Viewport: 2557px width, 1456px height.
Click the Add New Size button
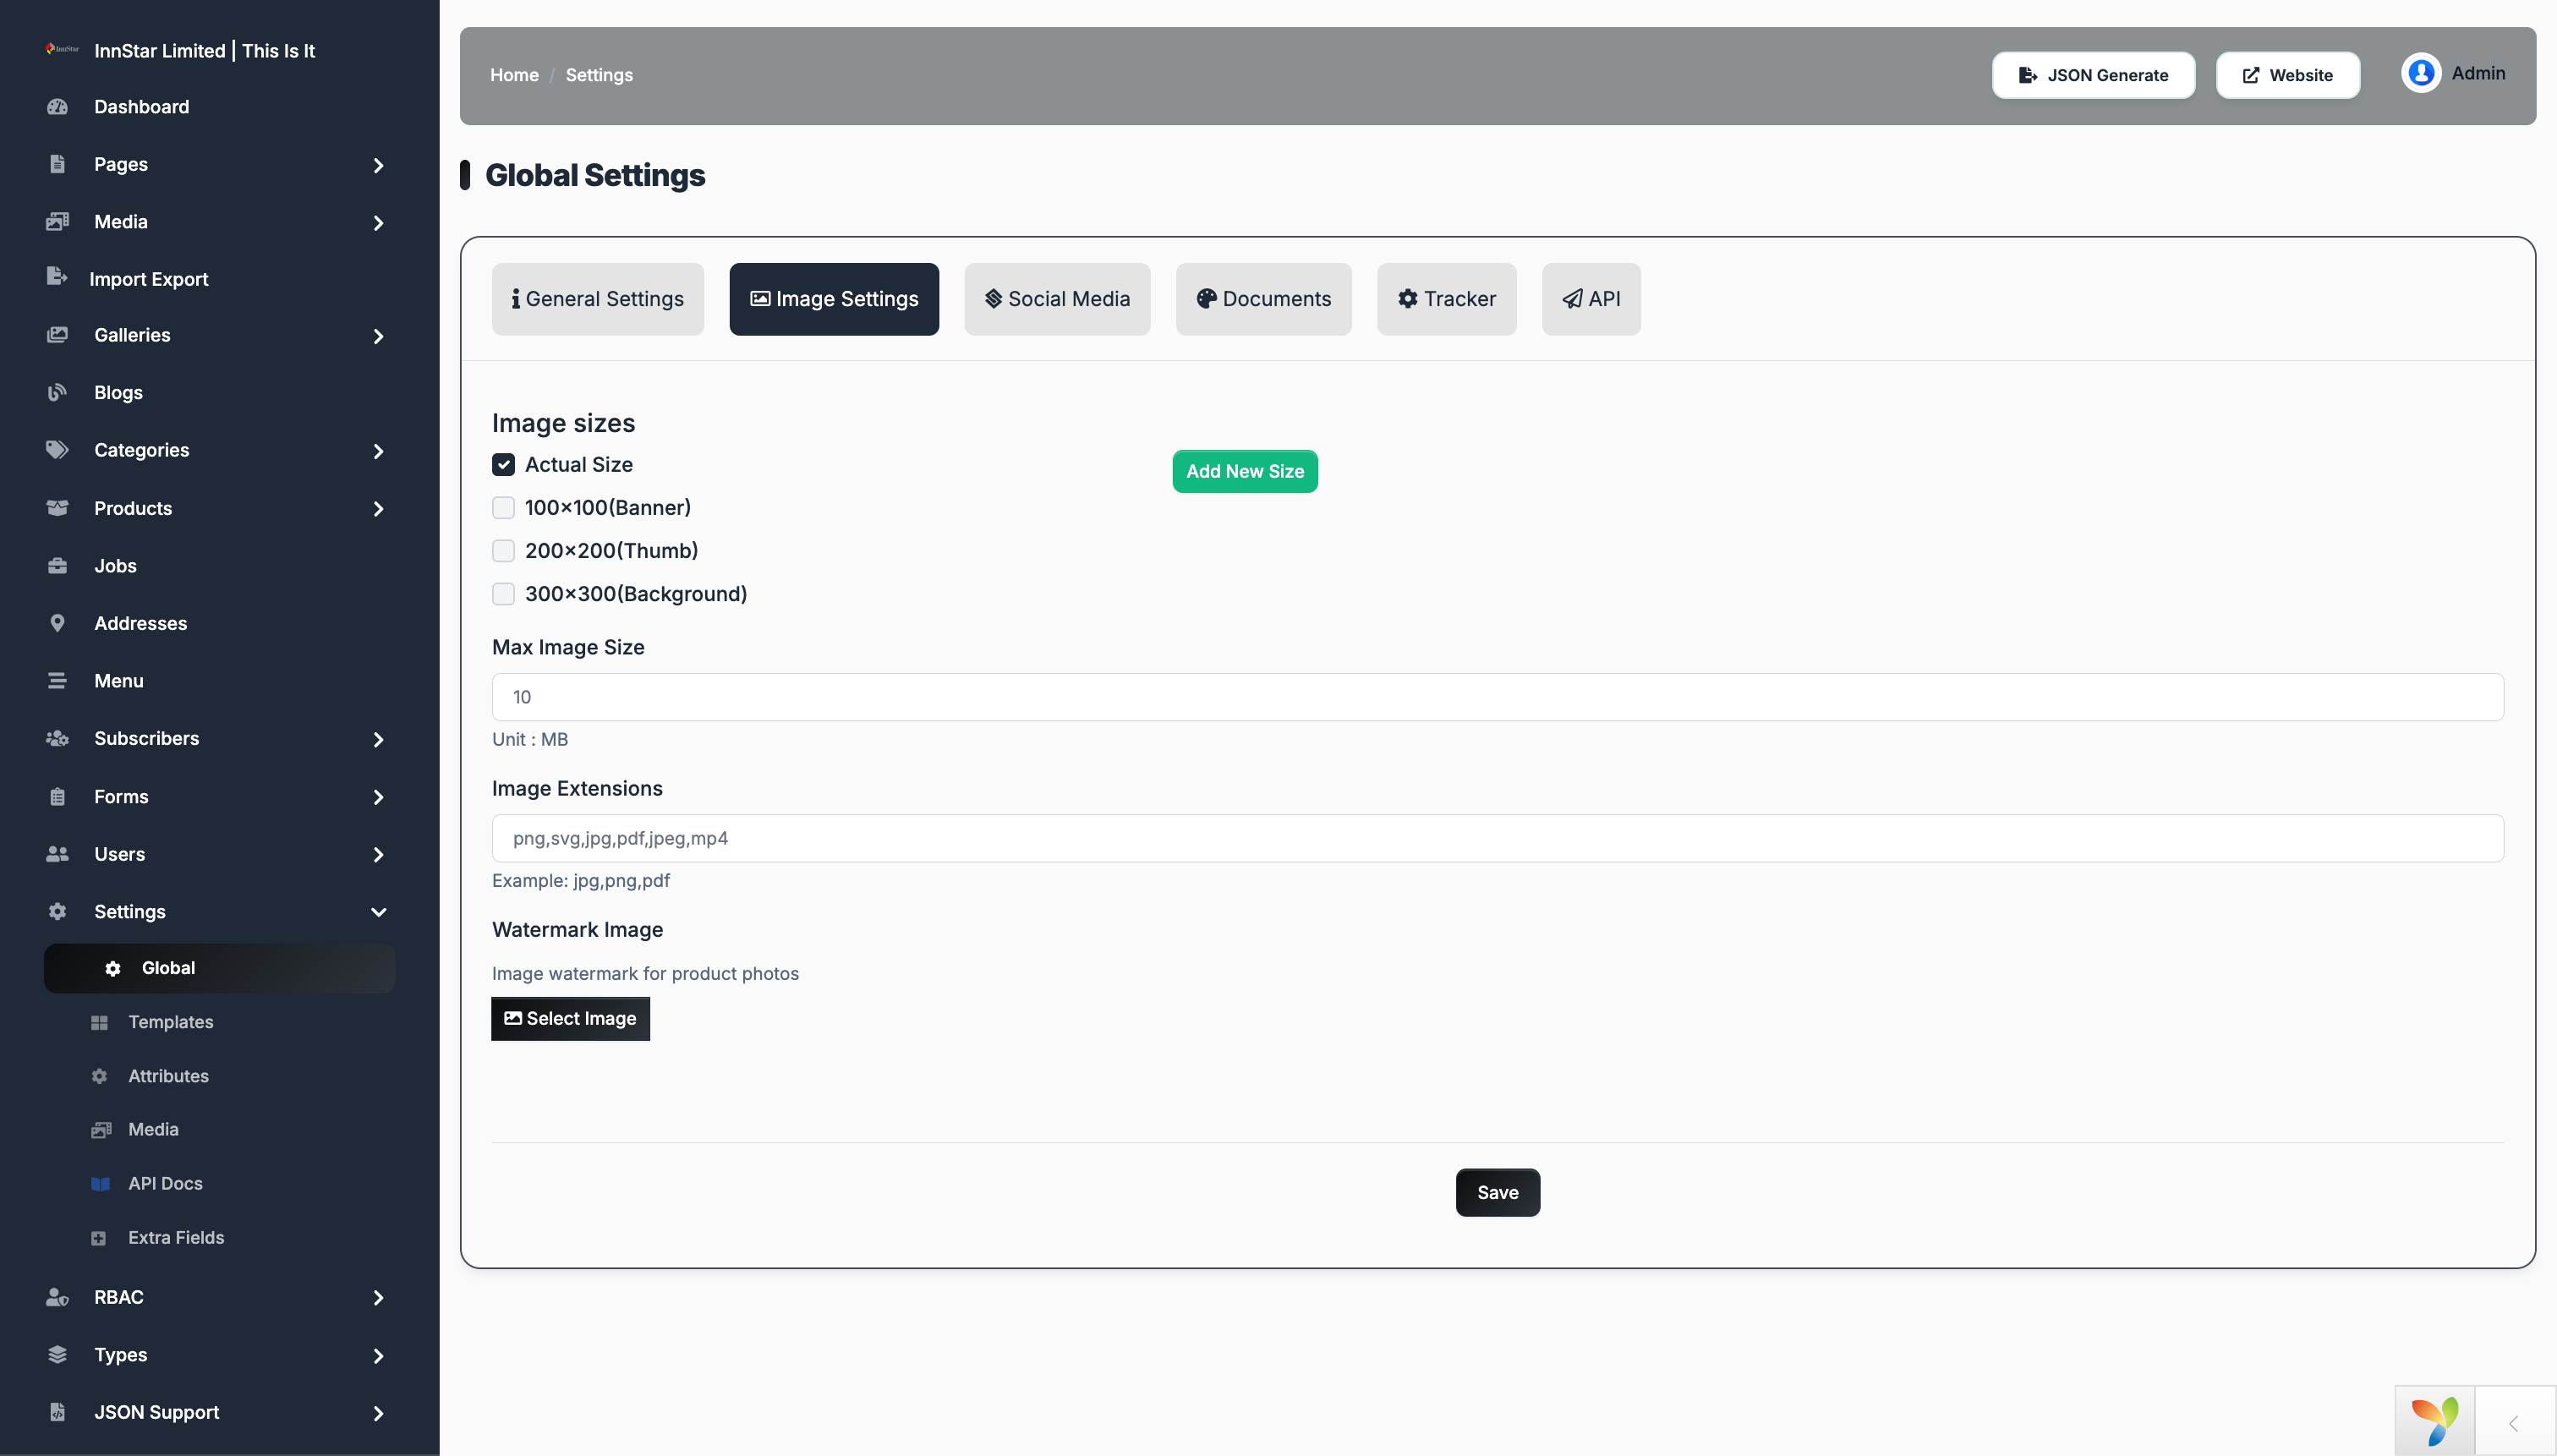[x=1245, y=471]
